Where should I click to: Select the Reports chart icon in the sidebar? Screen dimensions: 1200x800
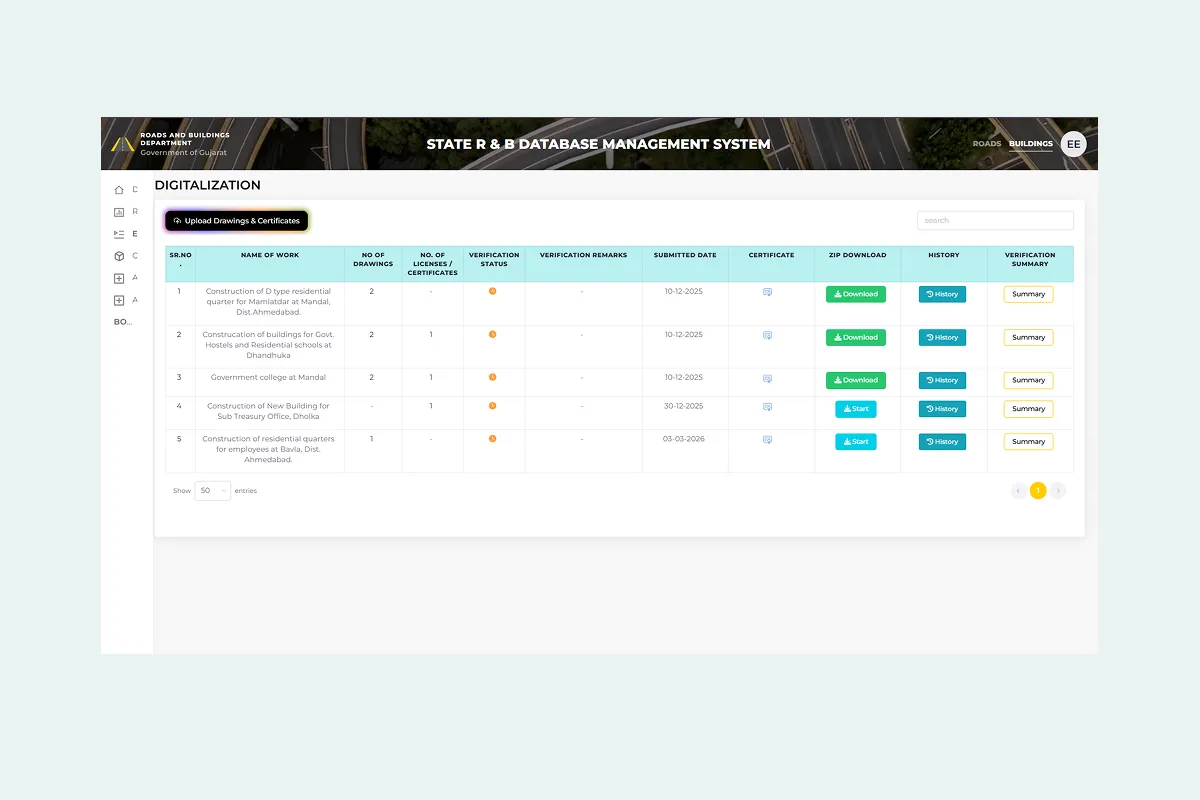click(120, 212)
